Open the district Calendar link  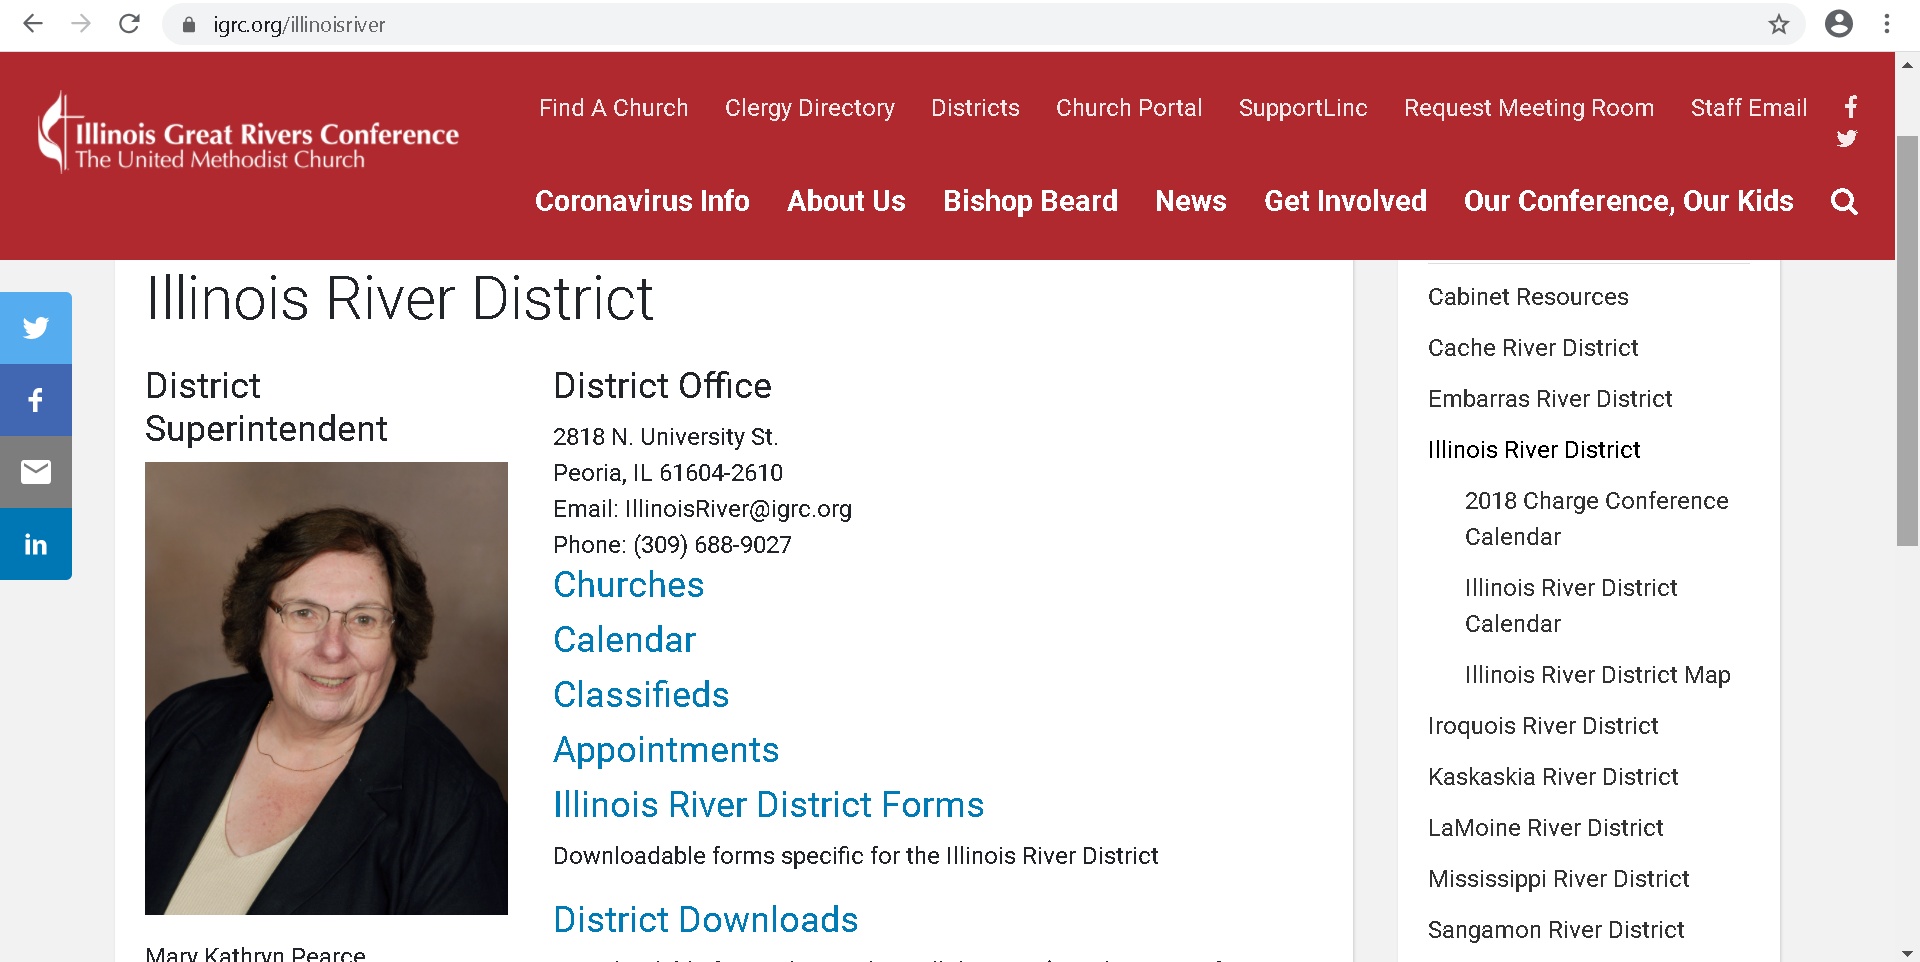[x=625, y=640]
